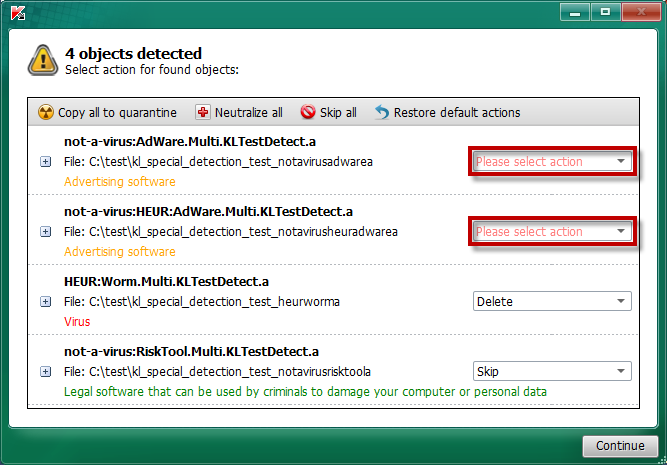Click the yellow warning triangle icon
667x465 pixels.
pos(43,60)
